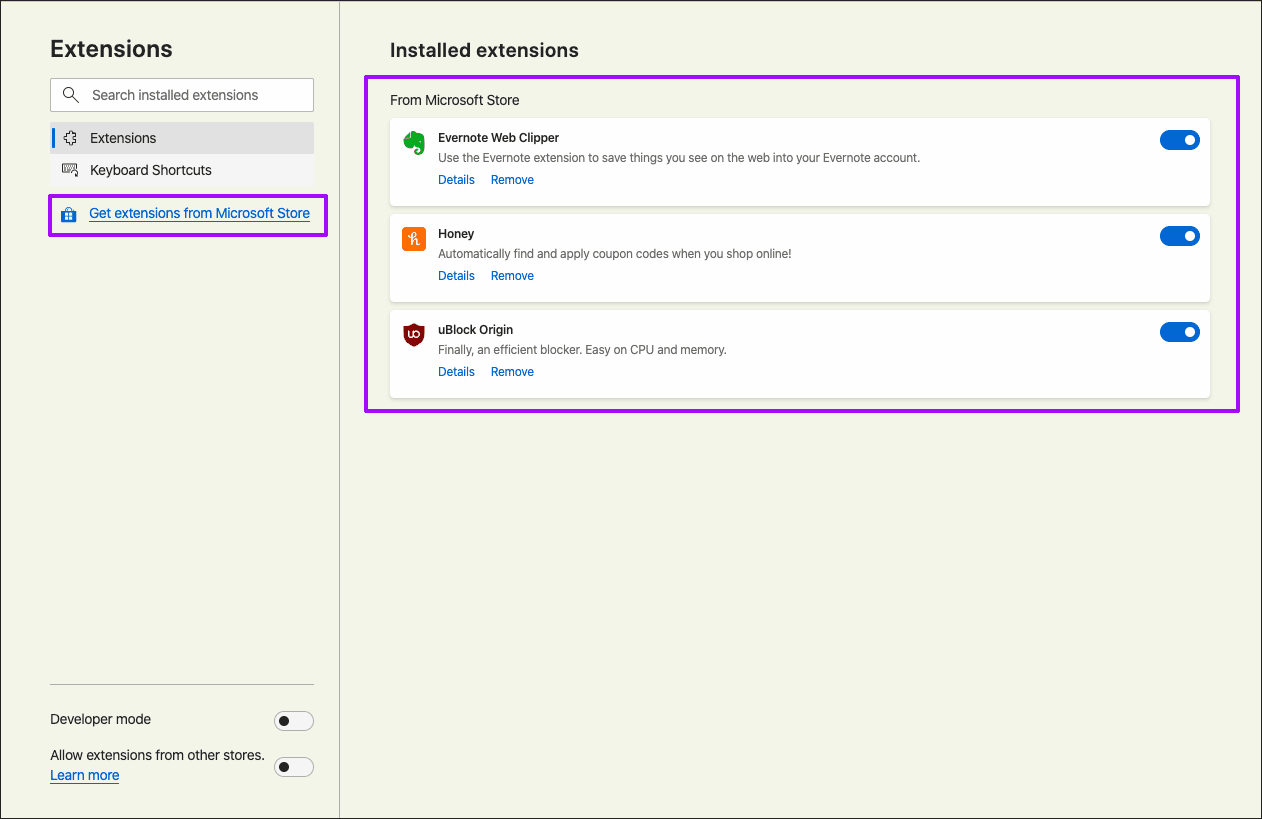Click the keyboard icon beside Keyboard Shortcuts
This screenshot has width=1262, height=819.
(70, 170)
